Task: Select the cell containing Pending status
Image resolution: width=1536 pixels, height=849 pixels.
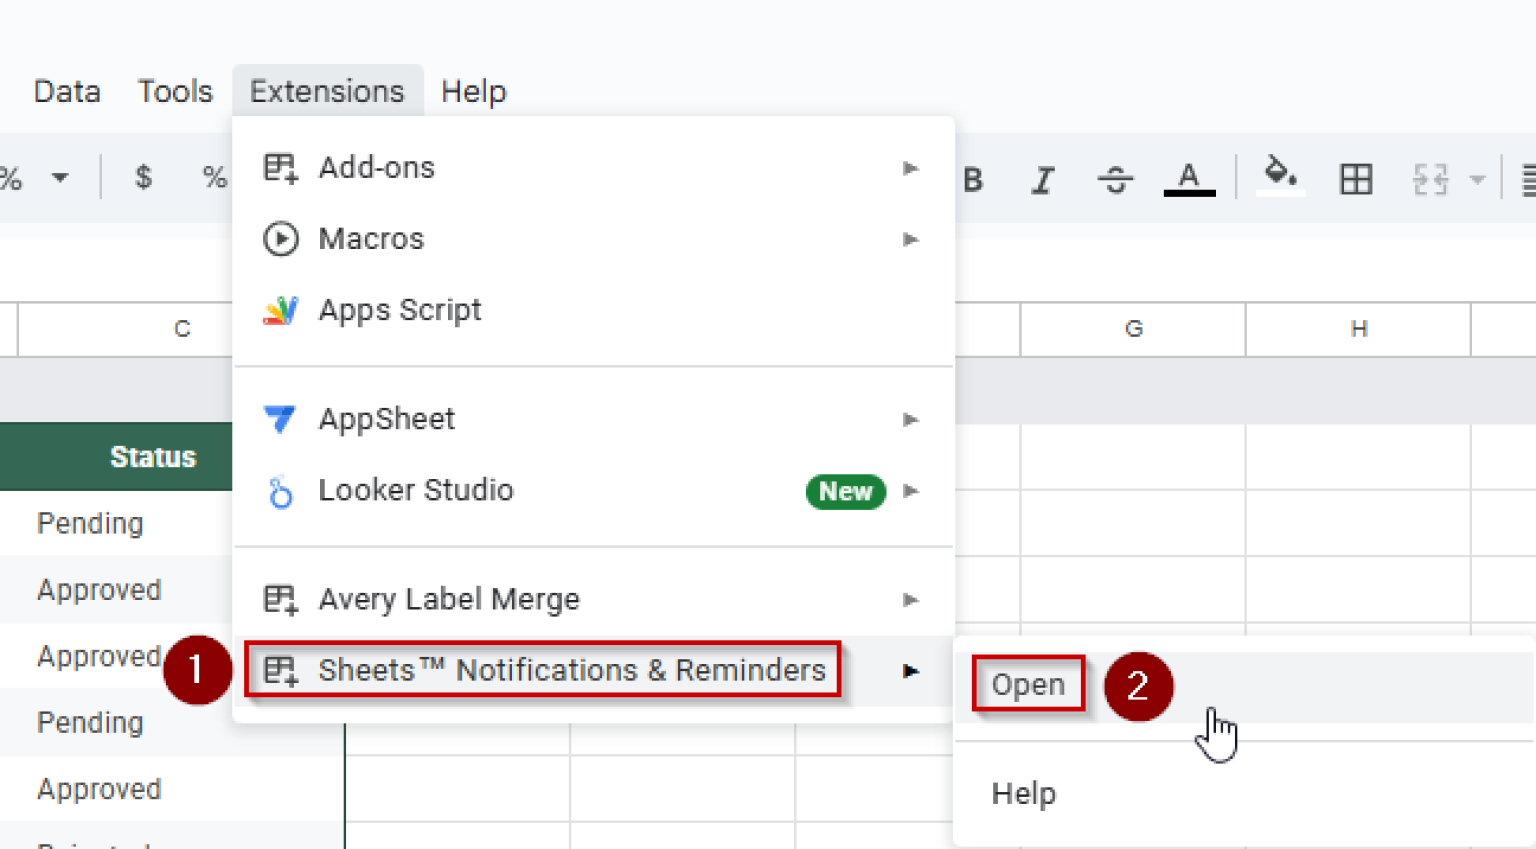Action: point(90,523)
